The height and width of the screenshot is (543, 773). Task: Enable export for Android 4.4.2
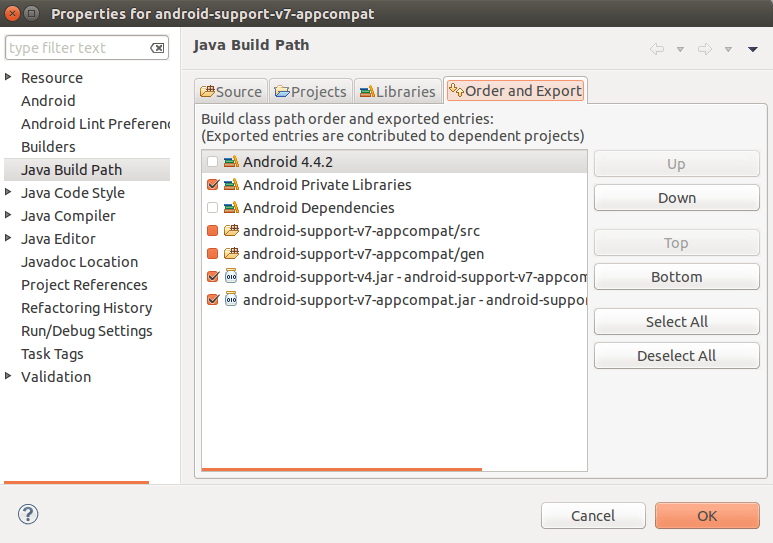pyautogui.click(x=212, y=162)
